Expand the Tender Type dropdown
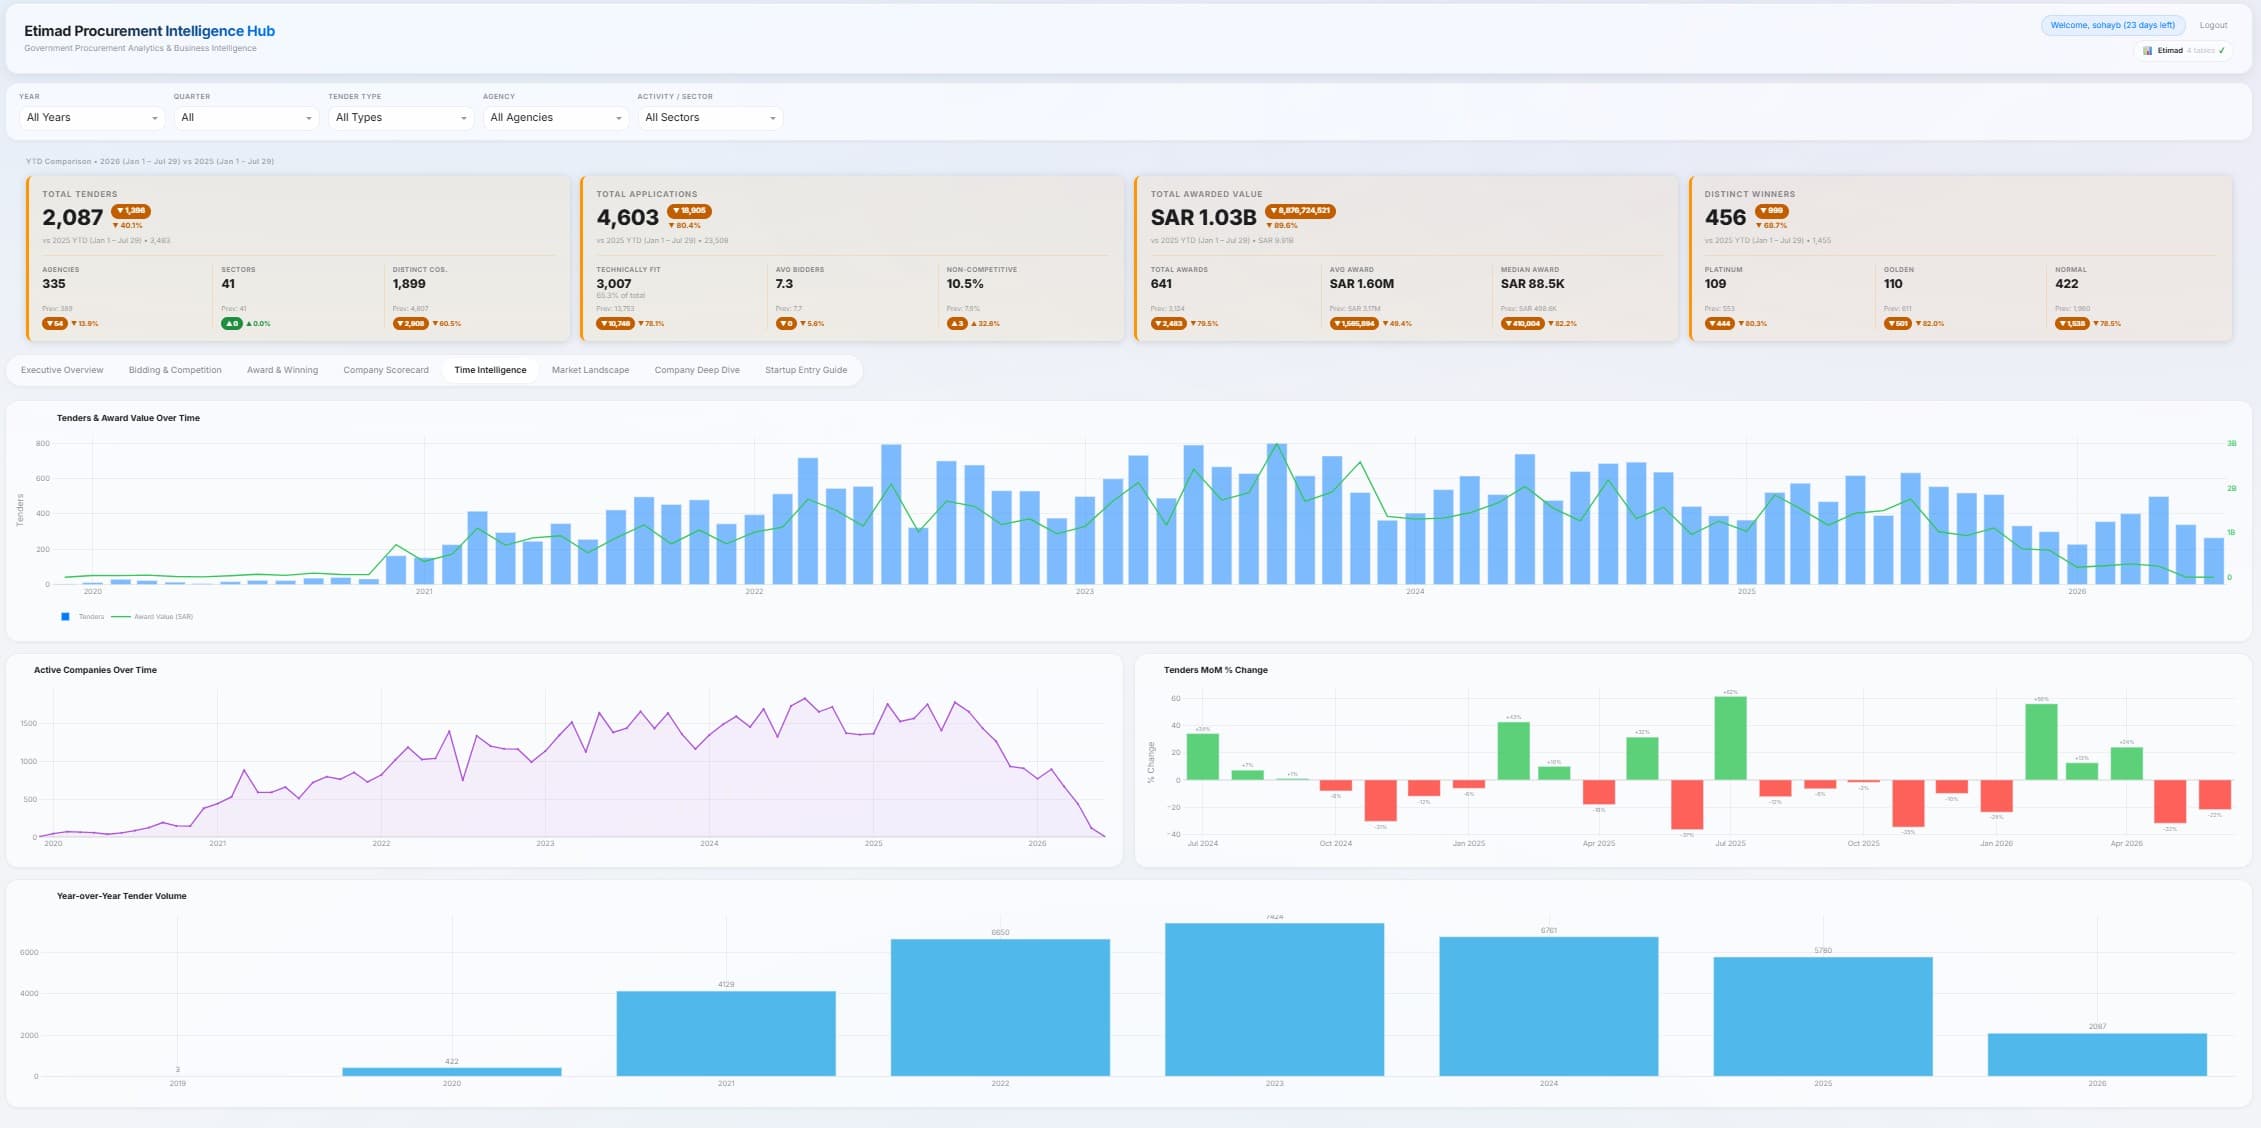 point(401,118)
